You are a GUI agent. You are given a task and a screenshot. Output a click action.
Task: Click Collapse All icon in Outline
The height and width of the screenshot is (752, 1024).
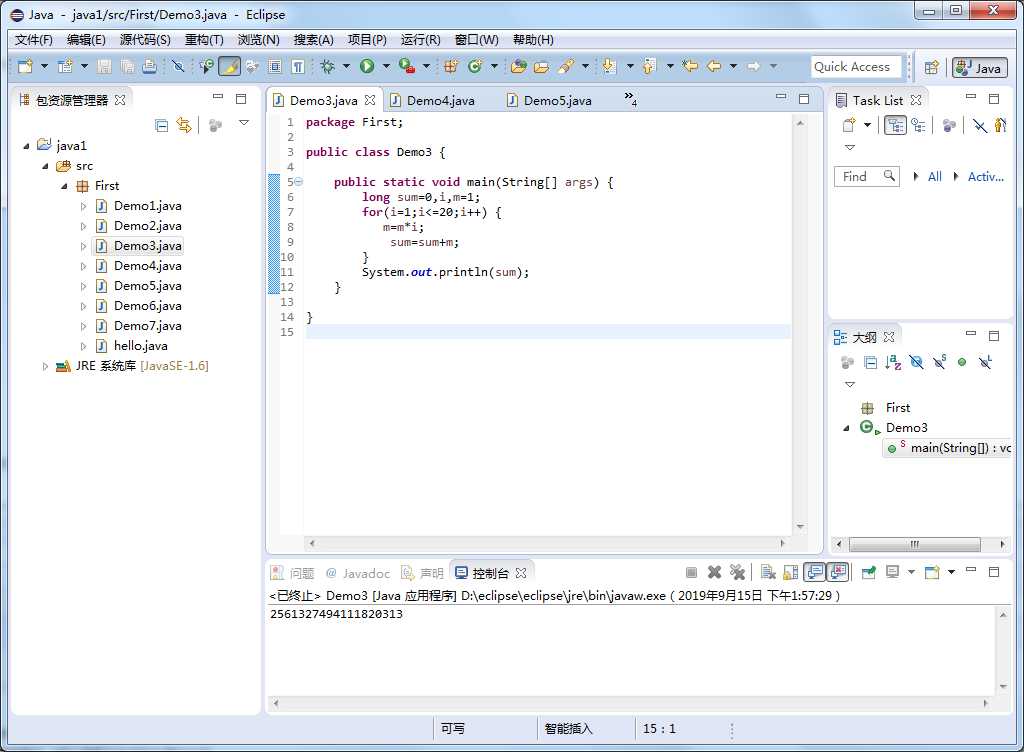tap(871, 362)
